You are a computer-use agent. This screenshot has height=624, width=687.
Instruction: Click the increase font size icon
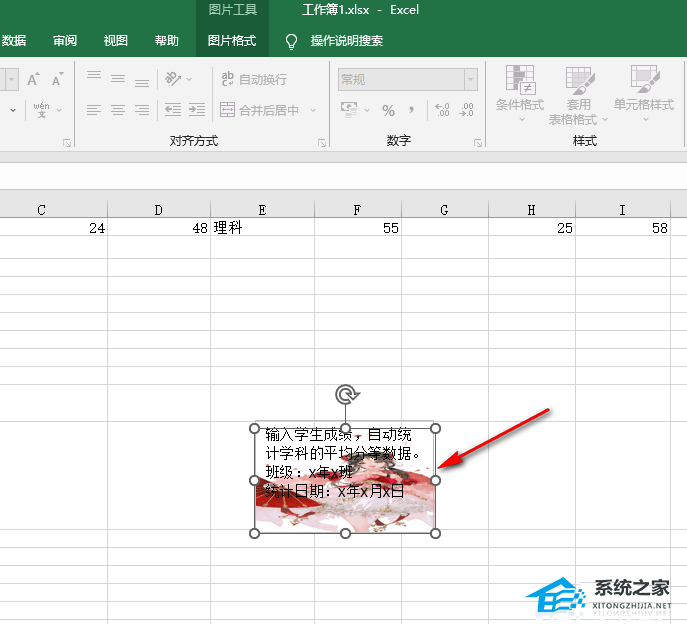[34, 79]
